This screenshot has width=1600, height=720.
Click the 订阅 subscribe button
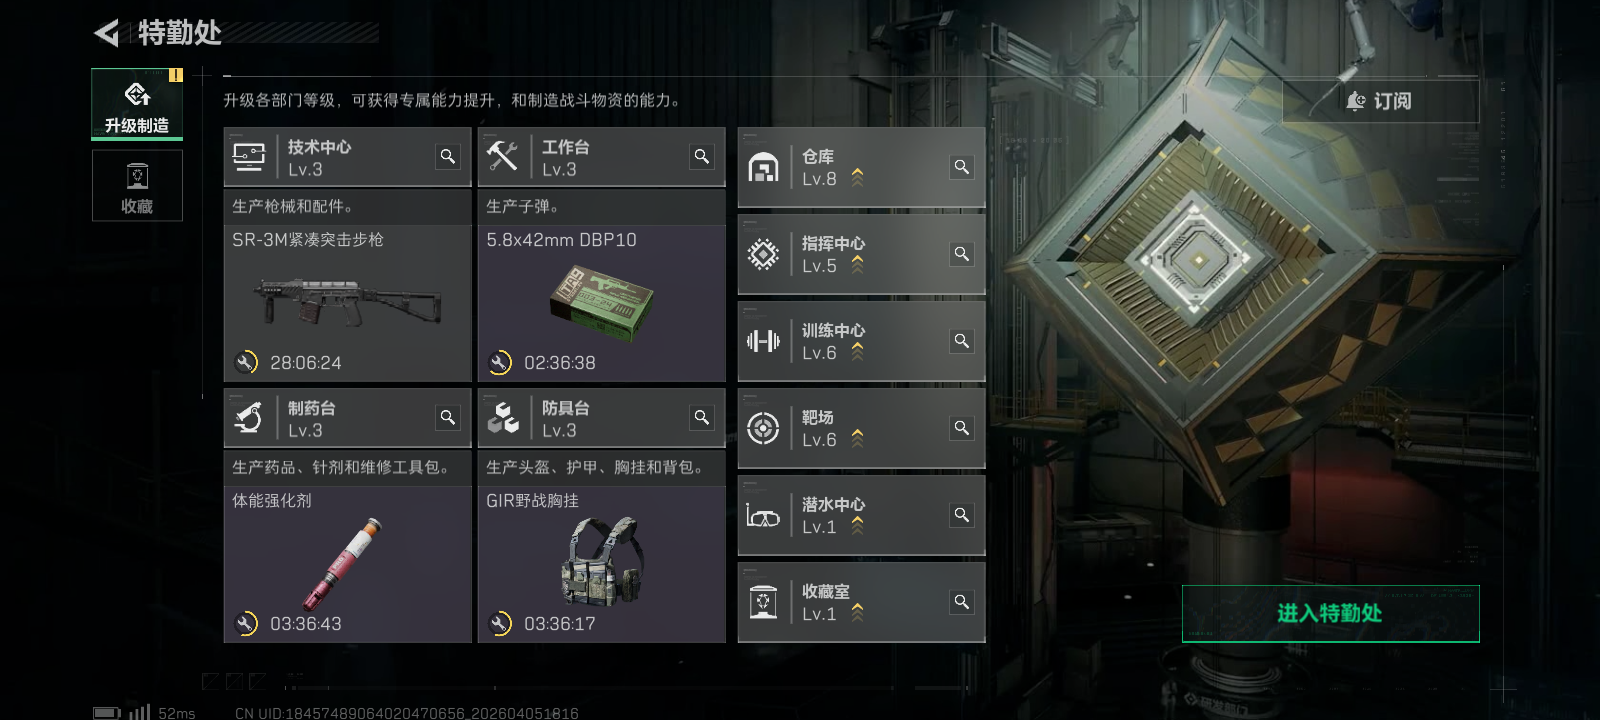pos(1380,101)
